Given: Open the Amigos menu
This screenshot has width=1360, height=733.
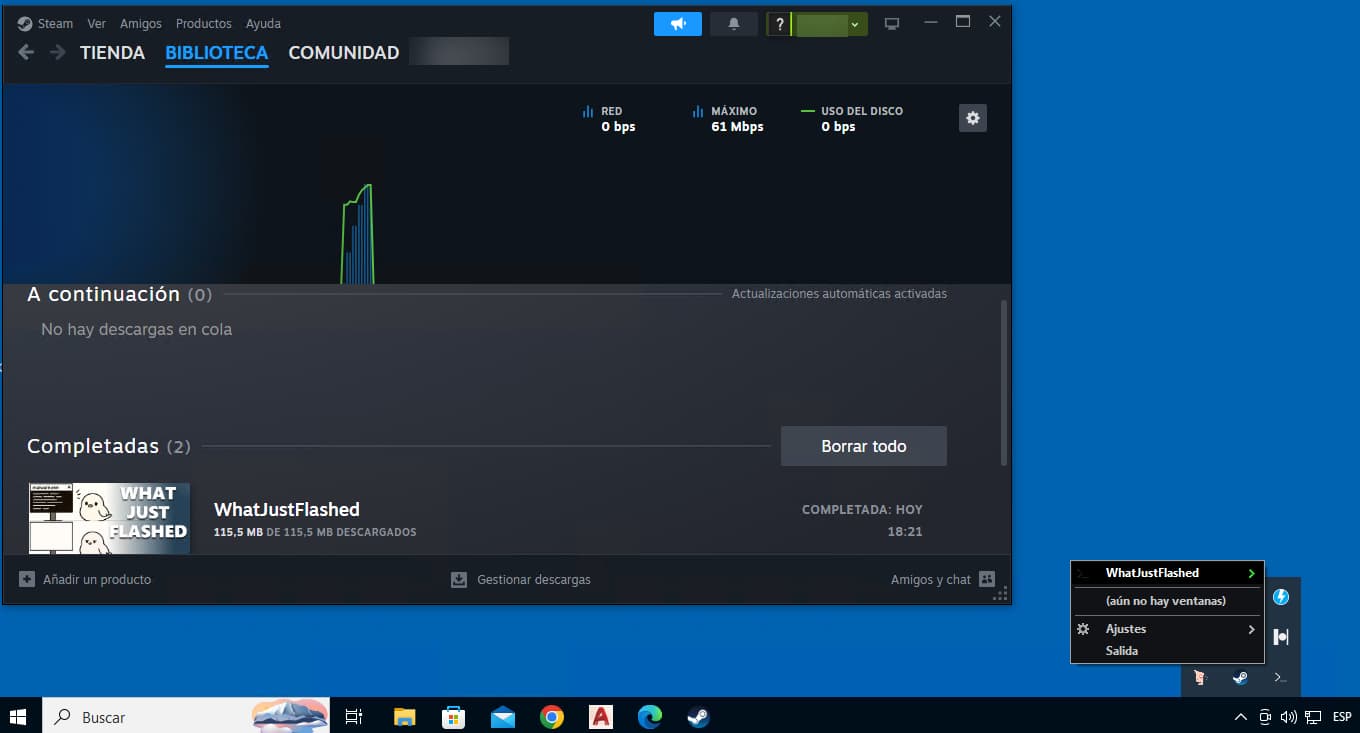Looking at the screenshot, I should coord(141,23).
